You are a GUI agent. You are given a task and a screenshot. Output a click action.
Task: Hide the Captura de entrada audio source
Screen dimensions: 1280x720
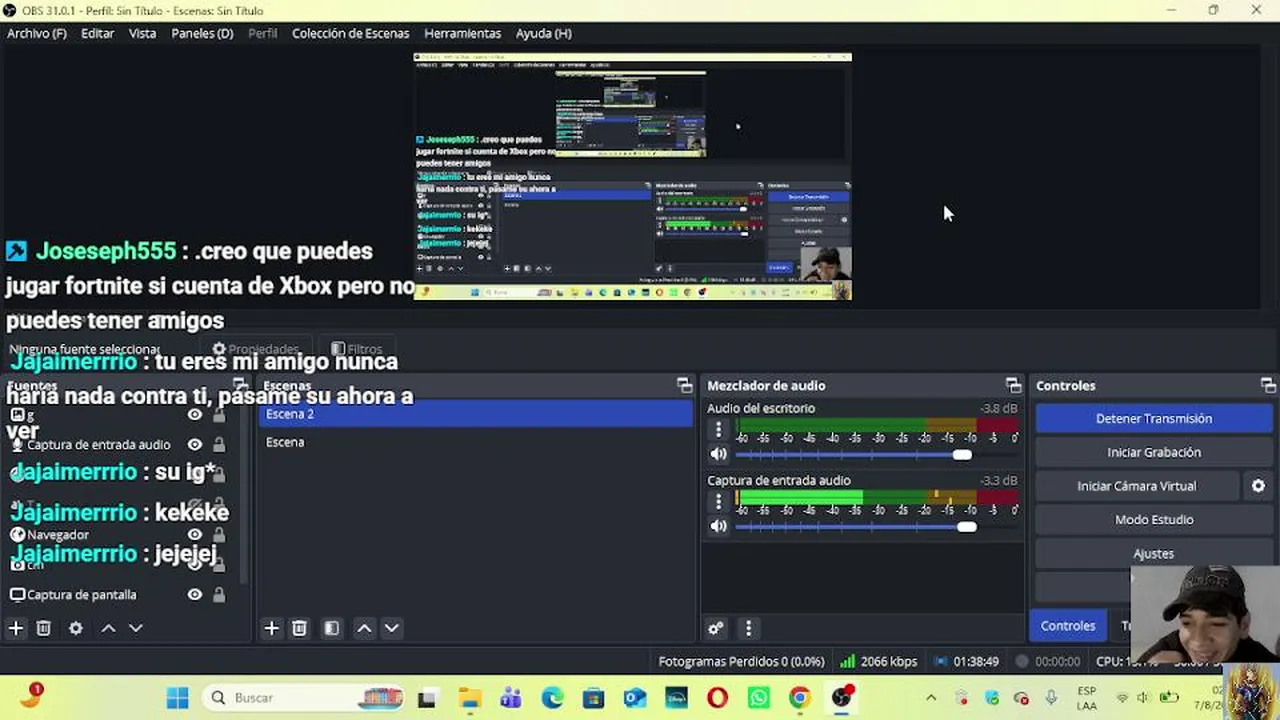click(195, 445)
